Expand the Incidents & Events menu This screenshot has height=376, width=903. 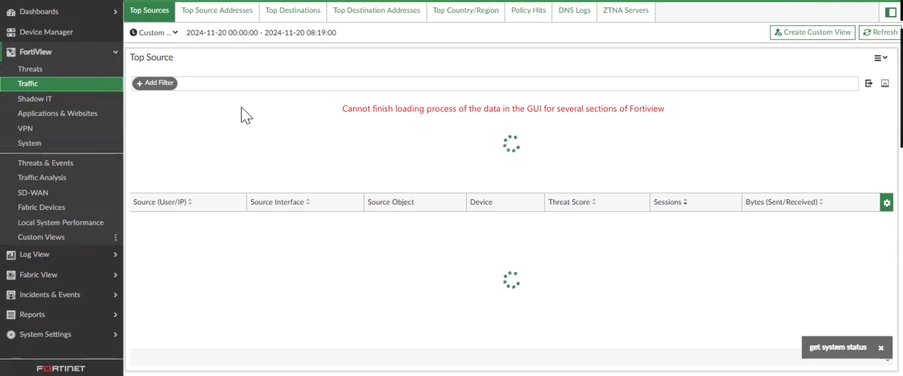tap(116, 295)
